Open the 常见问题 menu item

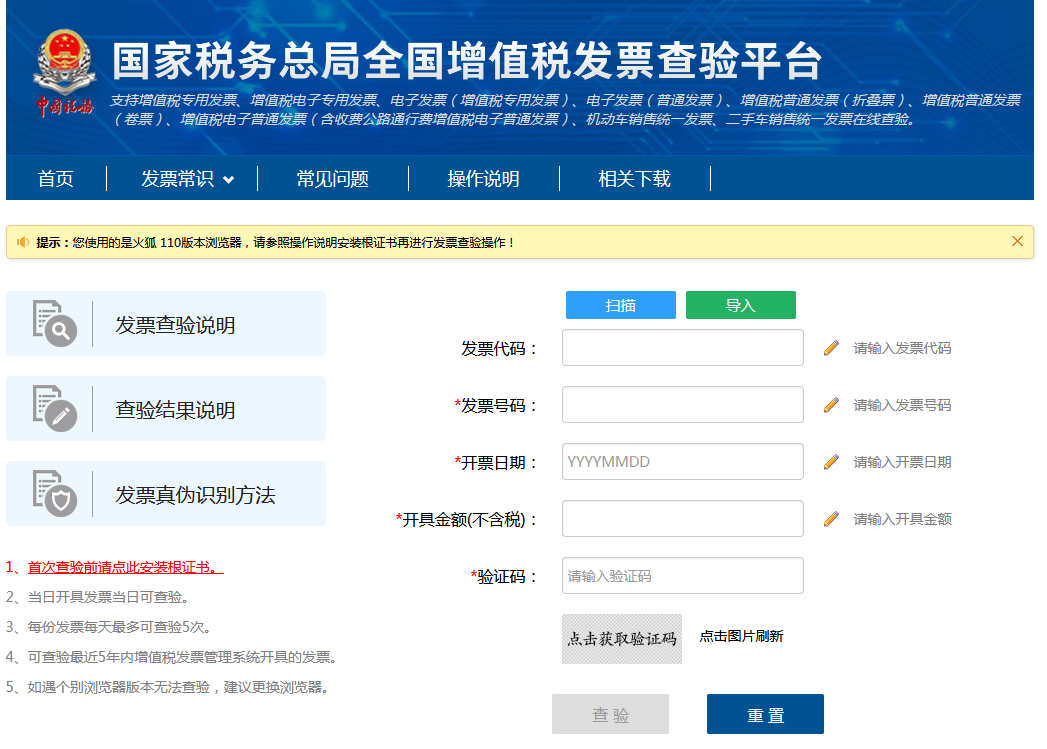click(333, 179)
